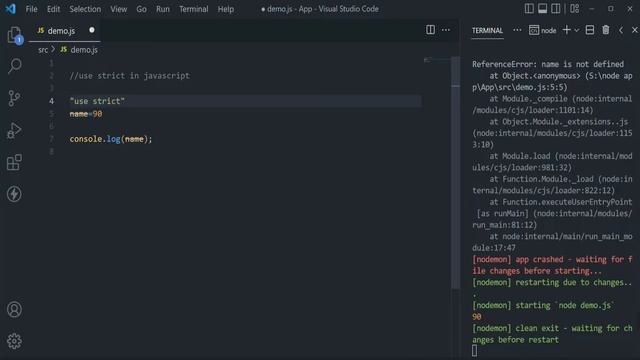
Task: Click the clean exit nodemon message
Action: pos(552,334)
